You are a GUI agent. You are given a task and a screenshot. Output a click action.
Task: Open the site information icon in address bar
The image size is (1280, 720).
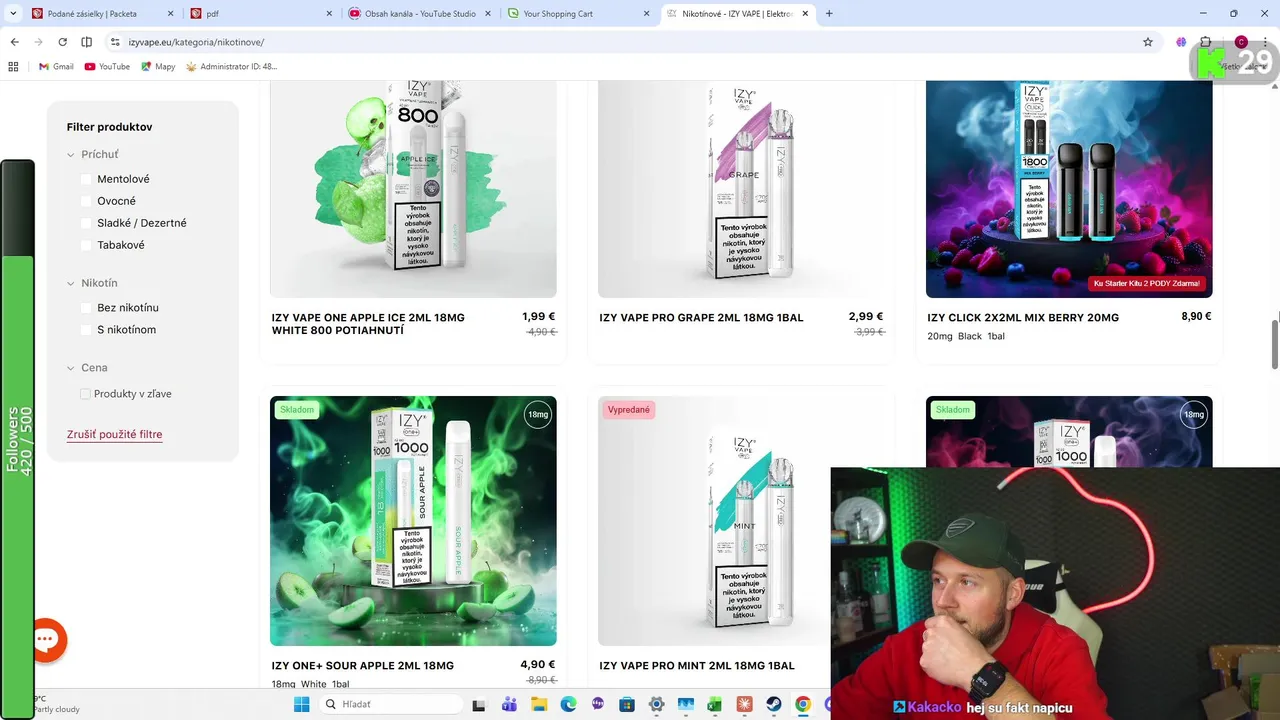point(115,42)
